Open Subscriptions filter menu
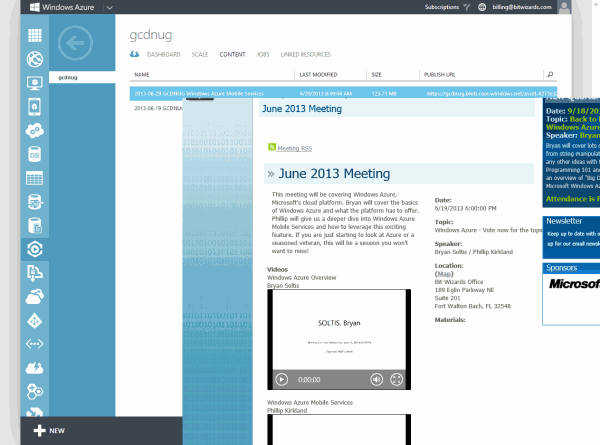 point(447,7)
